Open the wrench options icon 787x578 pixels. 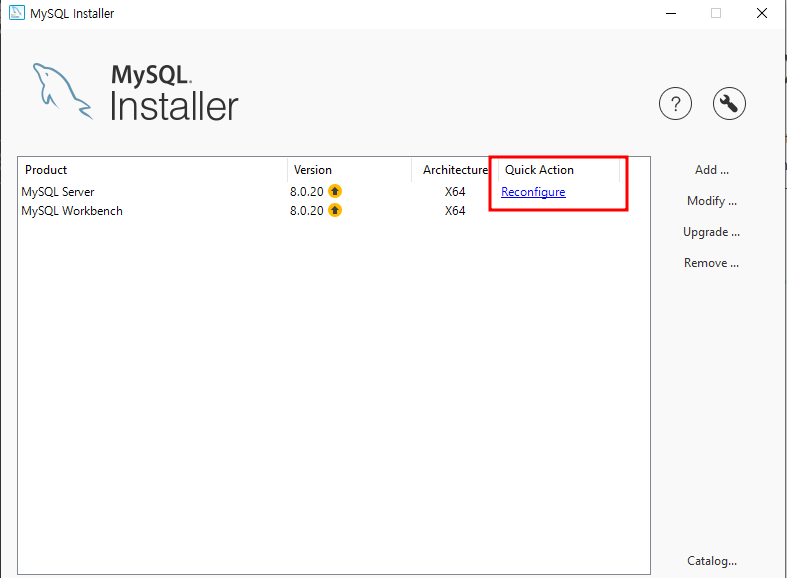click(729, 103)
